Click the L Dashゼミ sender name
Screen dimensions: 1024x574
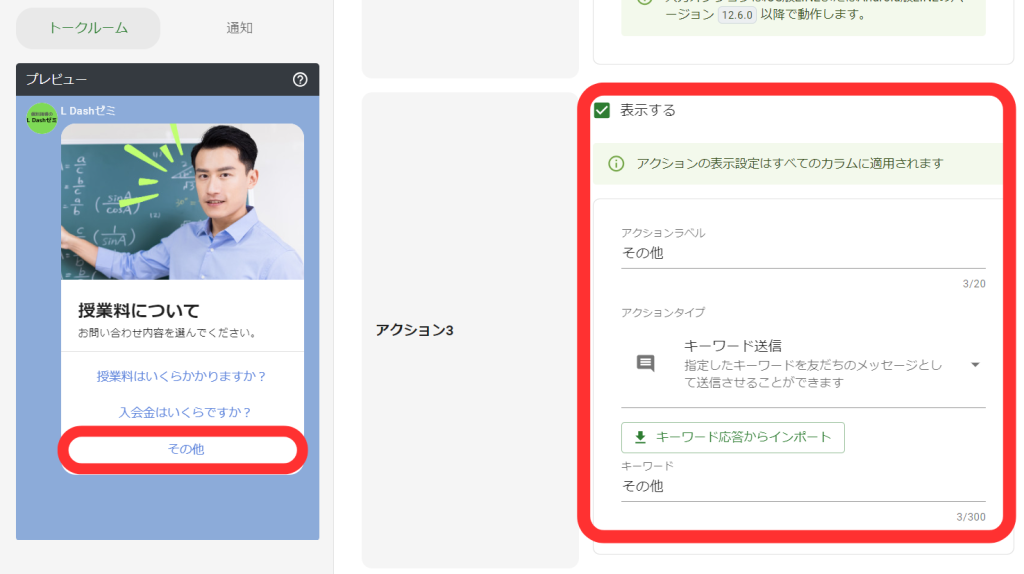click(x=88, y=110)
